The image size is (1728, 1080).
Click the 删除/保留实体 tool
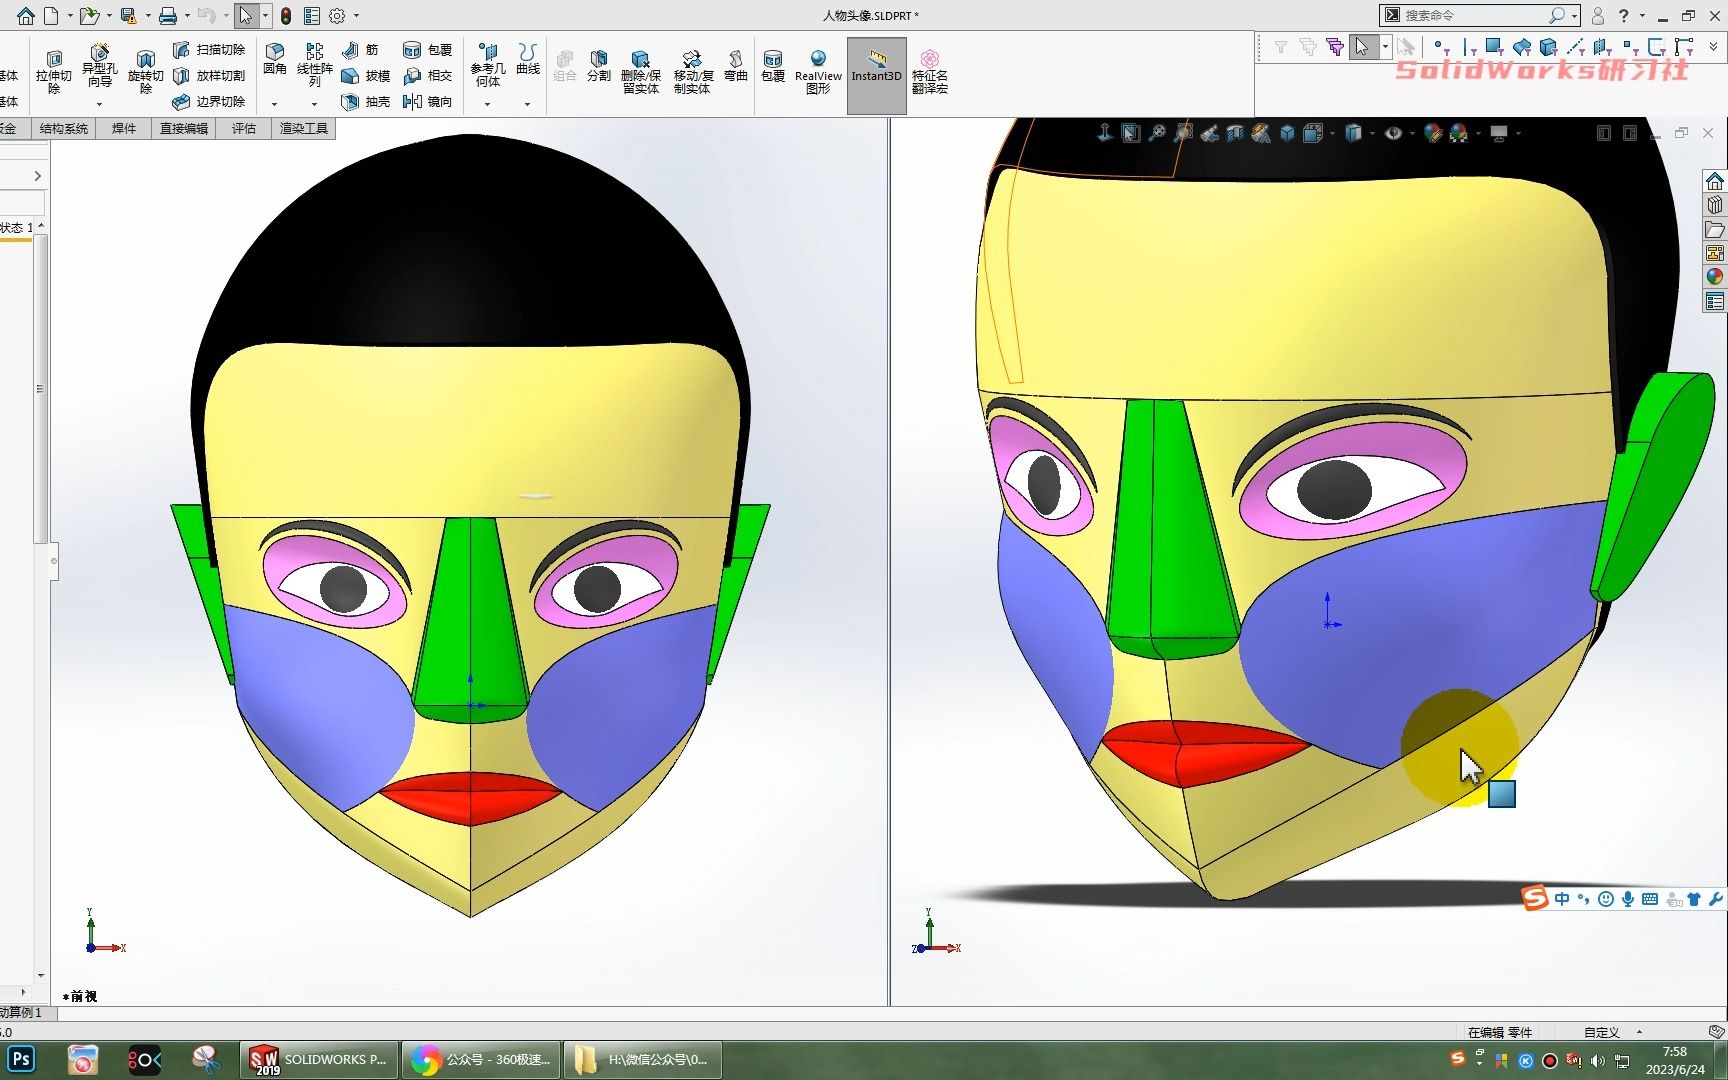click(x=641, y=72)
